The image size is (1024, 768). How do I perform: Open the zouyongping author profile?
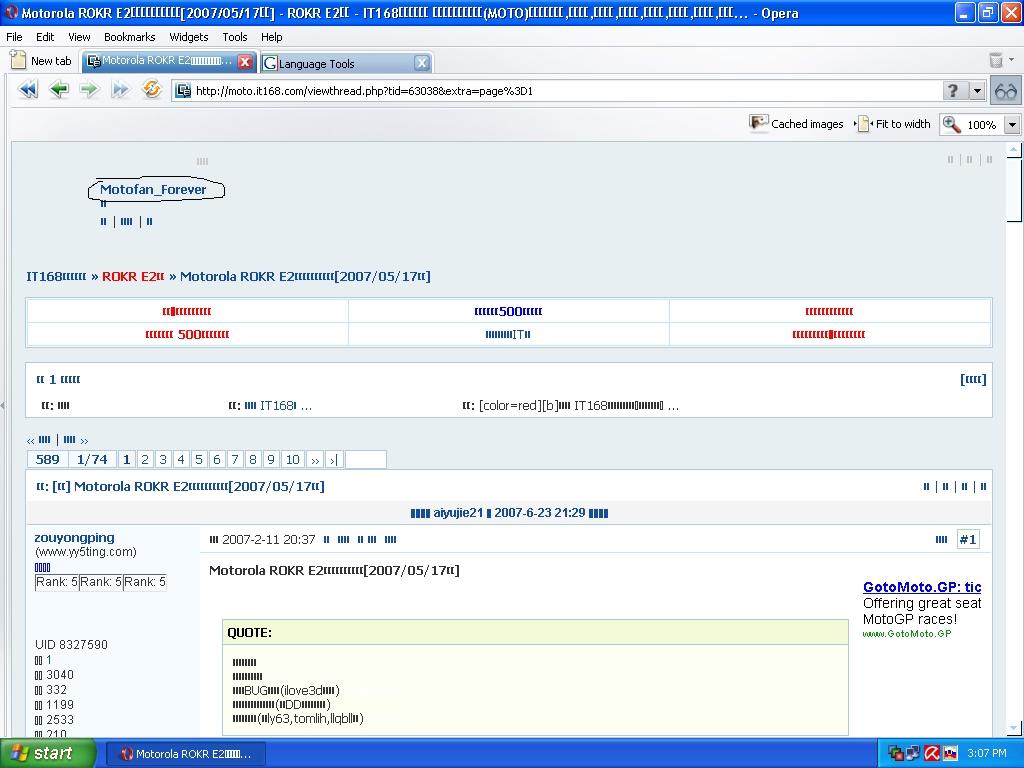coord(74,537)
